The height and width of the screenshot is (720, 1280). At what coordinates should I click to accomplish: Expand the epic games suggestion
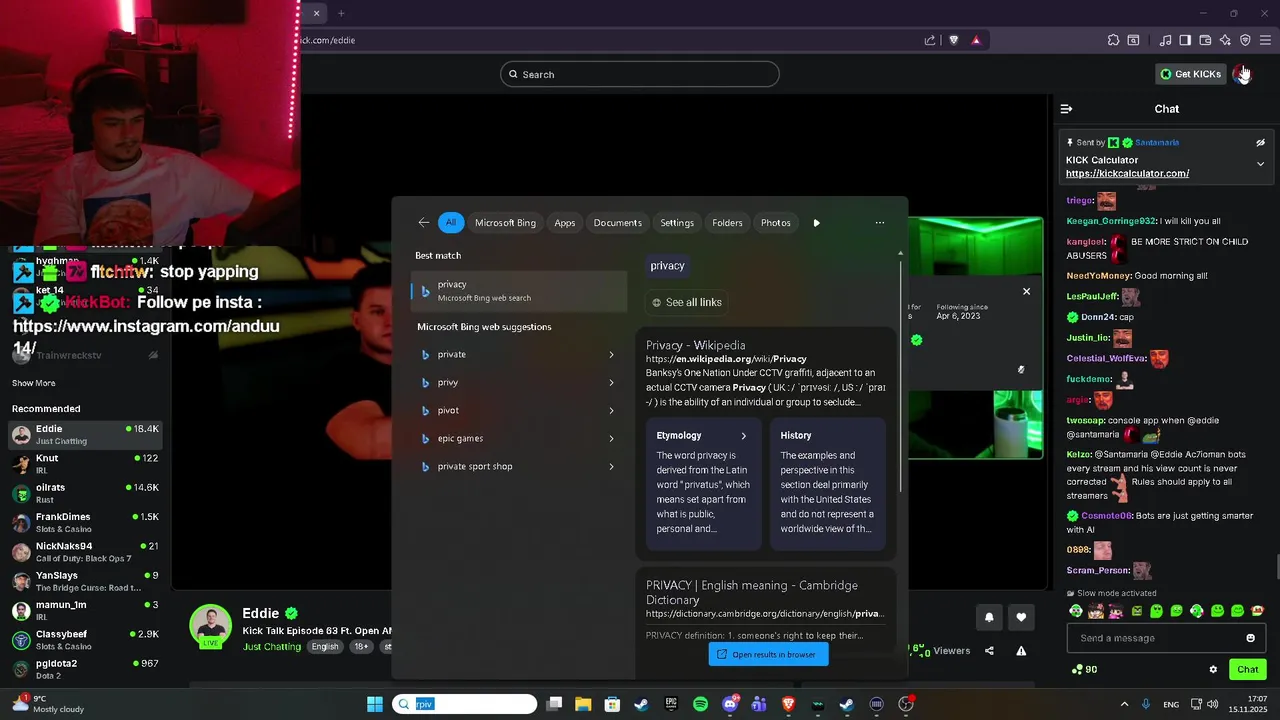pyautogui.click(x=611, y=438)
